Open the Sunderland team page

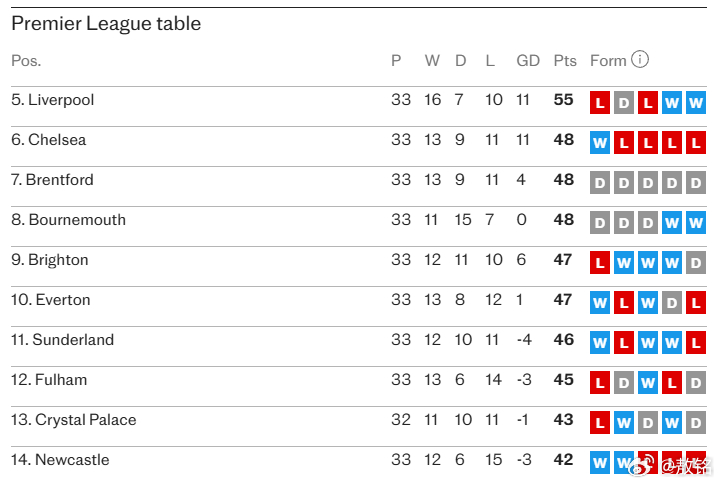(73, 340)
